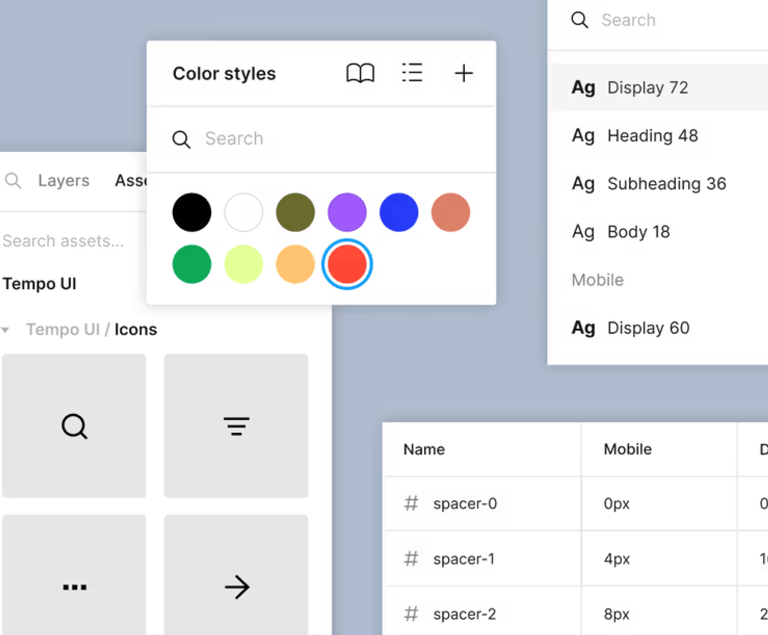
Task: Click the number type icon for spacer-2
Action: click(x=411, y=614)
